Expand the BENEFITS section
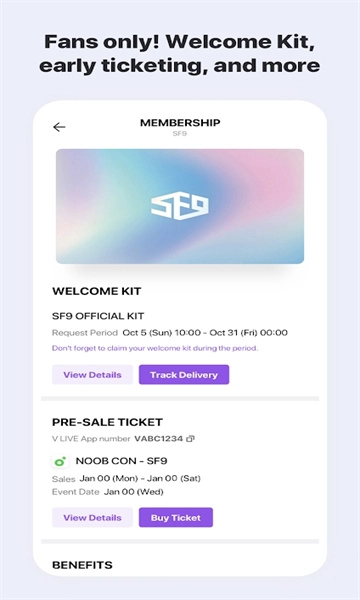Image resolution: width=360 pixels, height=600 pixels. coord(82,565)
